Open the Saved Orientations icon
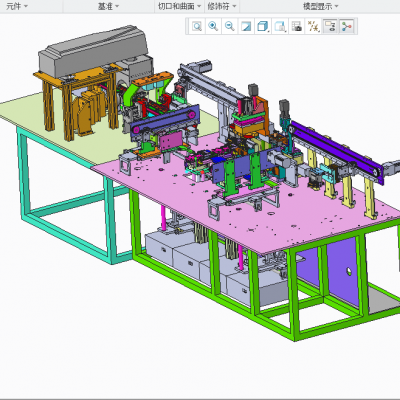The height and width of the screenshot is (400, 400). click(280, 26)
